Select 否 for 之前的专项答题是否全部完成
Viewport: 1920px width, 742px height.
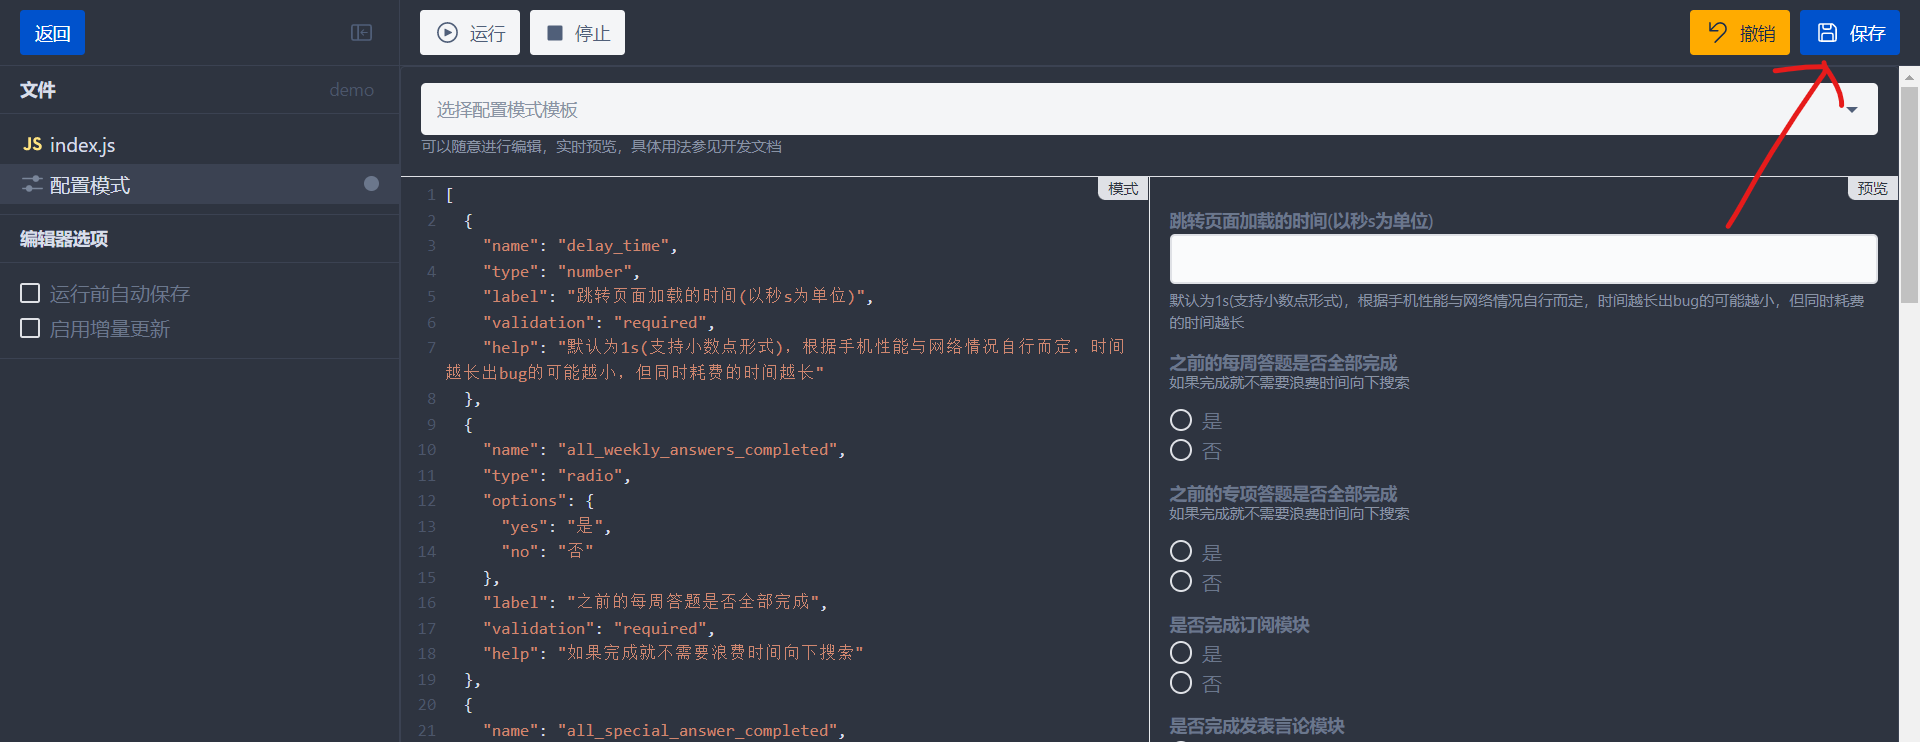point(1181,581)
